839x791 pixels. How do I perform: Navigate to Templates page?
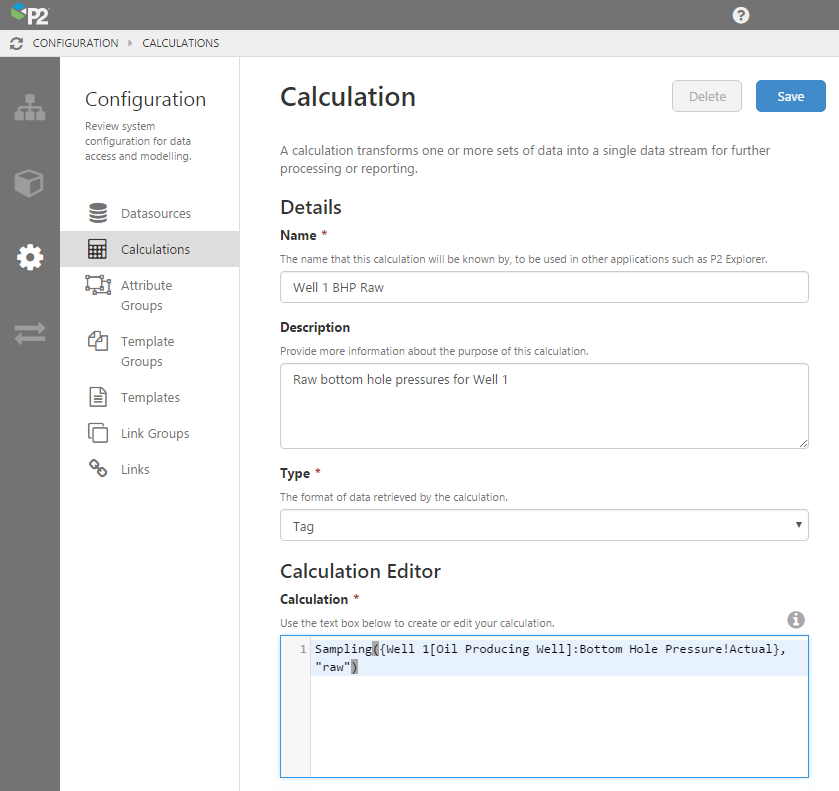[150, 397]
